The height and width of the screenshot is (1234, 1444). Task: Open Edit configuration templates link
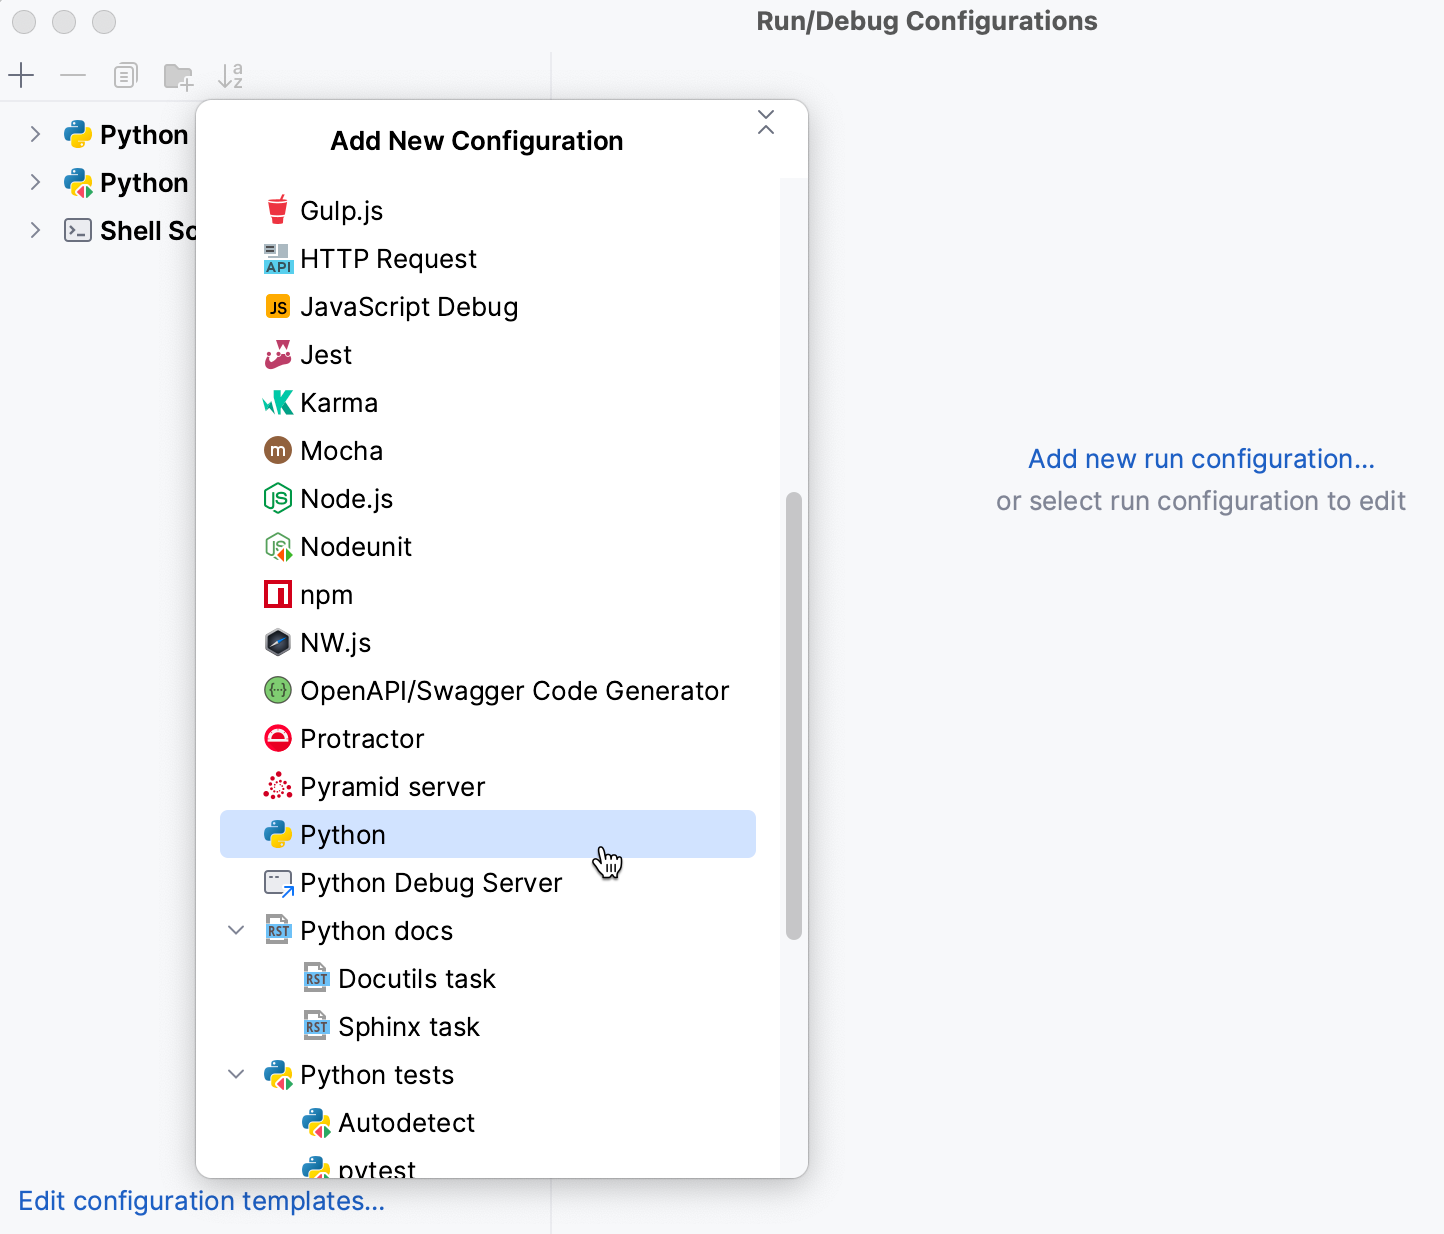(x=201, y=1201)
